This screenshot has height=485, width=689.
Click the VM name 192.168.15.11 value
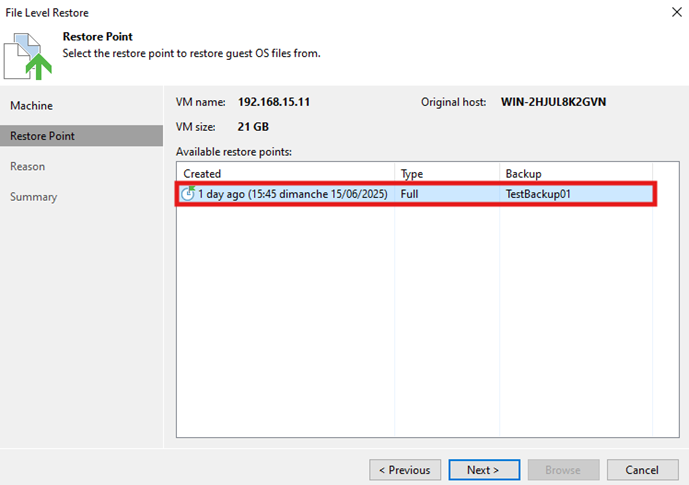pyautogui.click(x=272, y=102)
